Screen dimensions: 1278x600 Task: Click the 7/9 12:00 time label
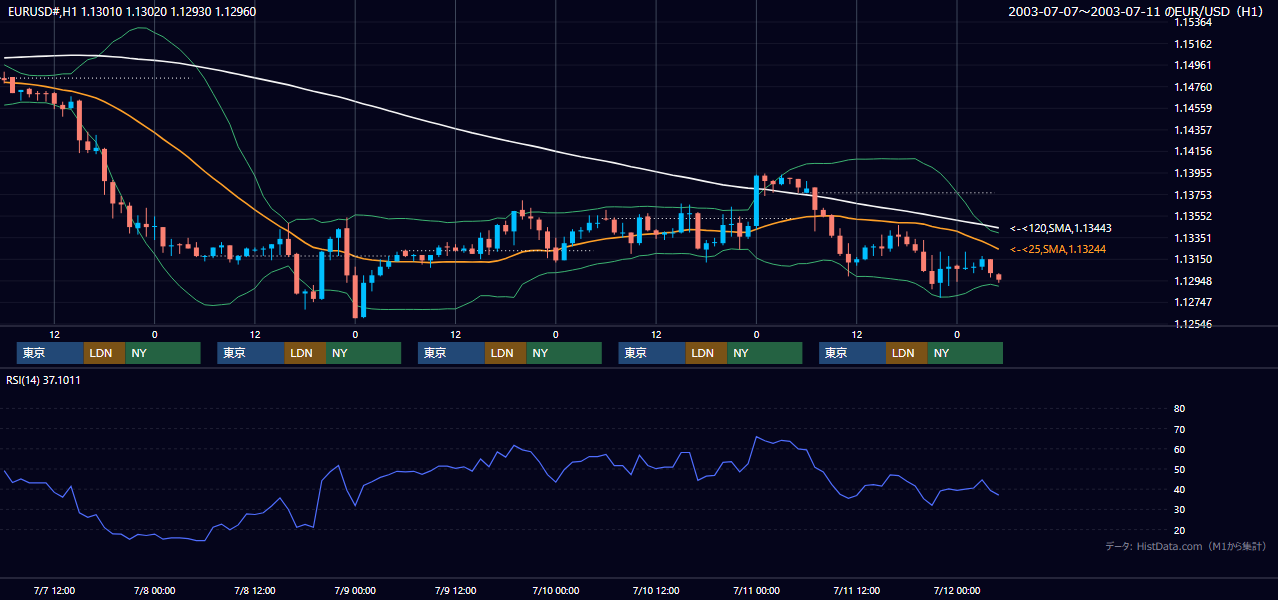[455, 590]
